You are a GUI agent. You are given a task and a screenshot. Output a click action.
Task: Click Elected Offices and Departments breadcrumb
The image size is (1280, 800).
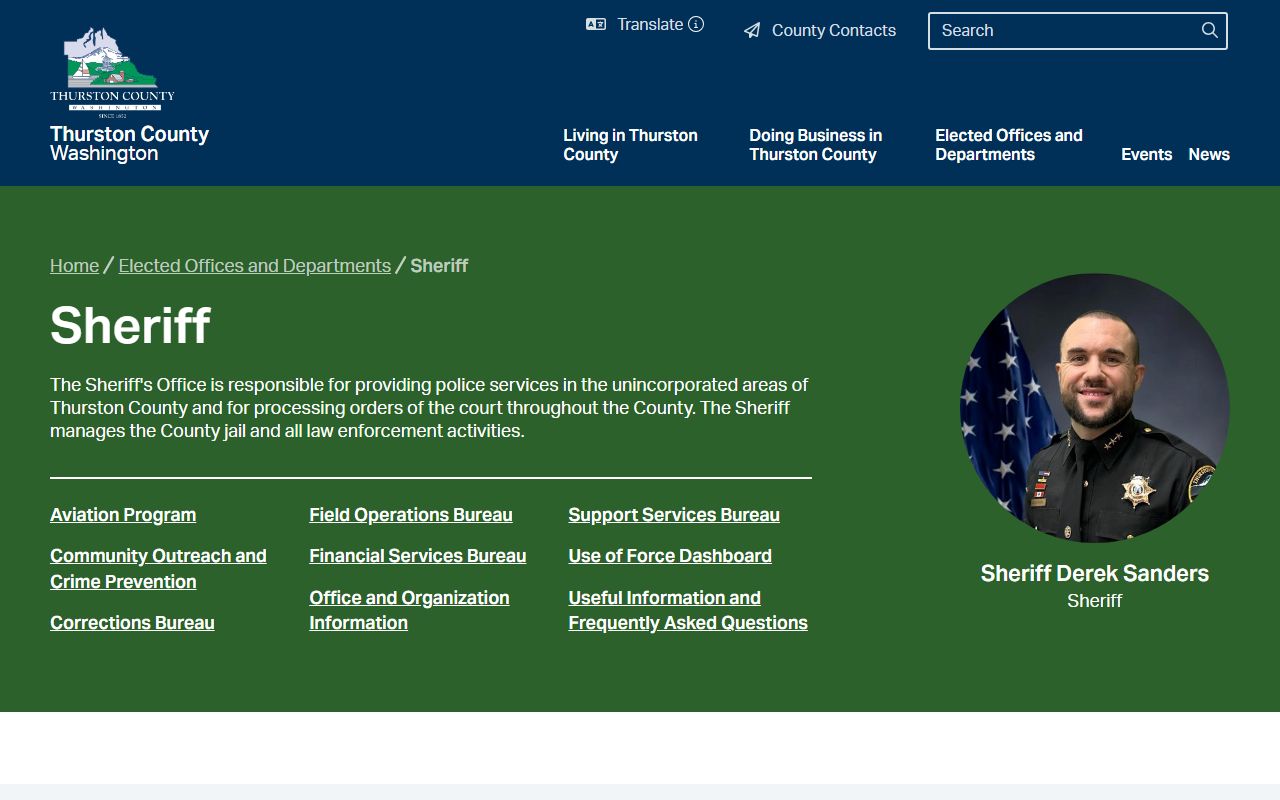point(254,266)
